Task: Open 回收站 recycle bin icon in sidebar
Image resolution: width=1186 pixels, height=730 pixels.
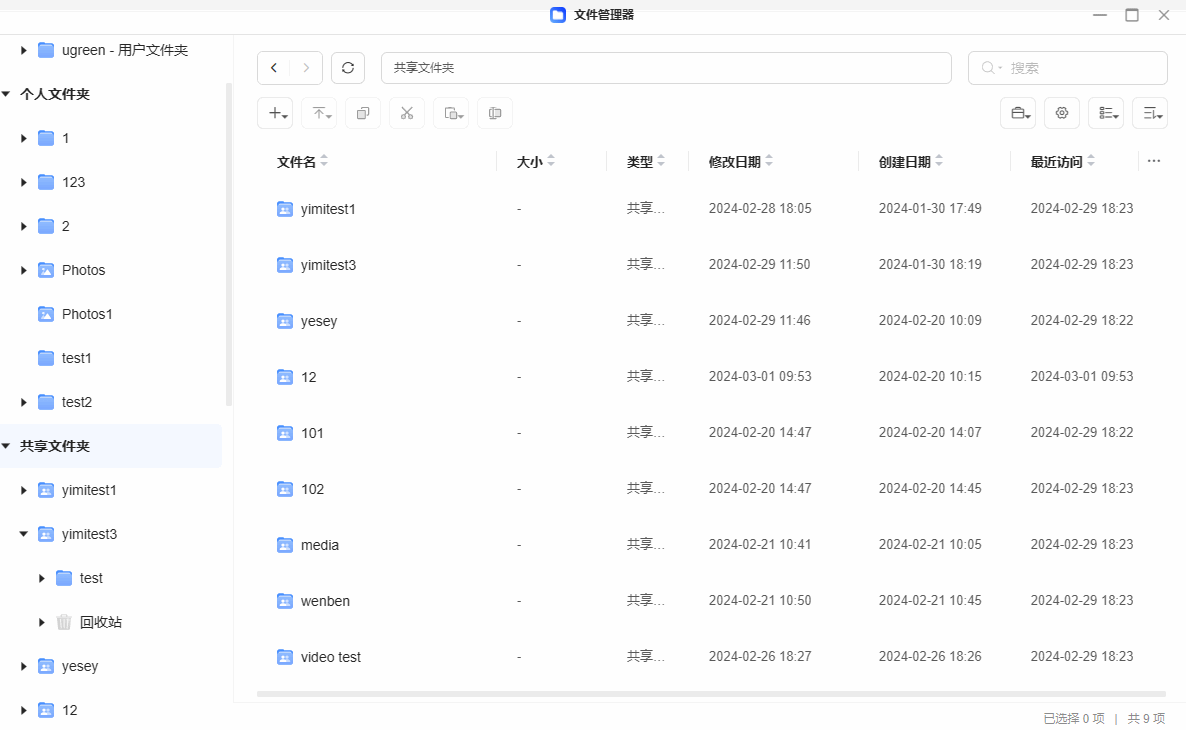Action: [x=64, y=622]
